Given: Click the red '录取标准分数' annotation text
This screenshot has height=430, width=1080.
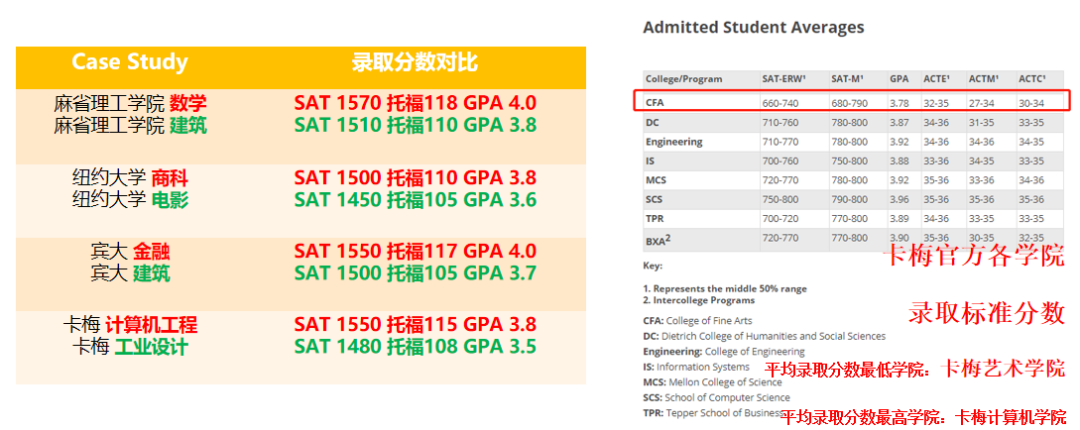Looking at the screenshot, I should 986,312.
